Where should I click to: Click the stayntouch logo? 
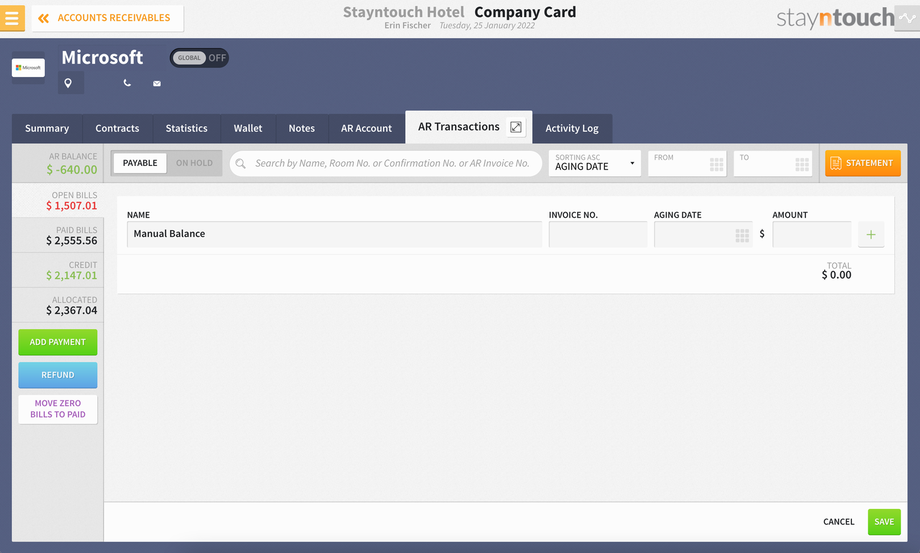pos(835,18)
